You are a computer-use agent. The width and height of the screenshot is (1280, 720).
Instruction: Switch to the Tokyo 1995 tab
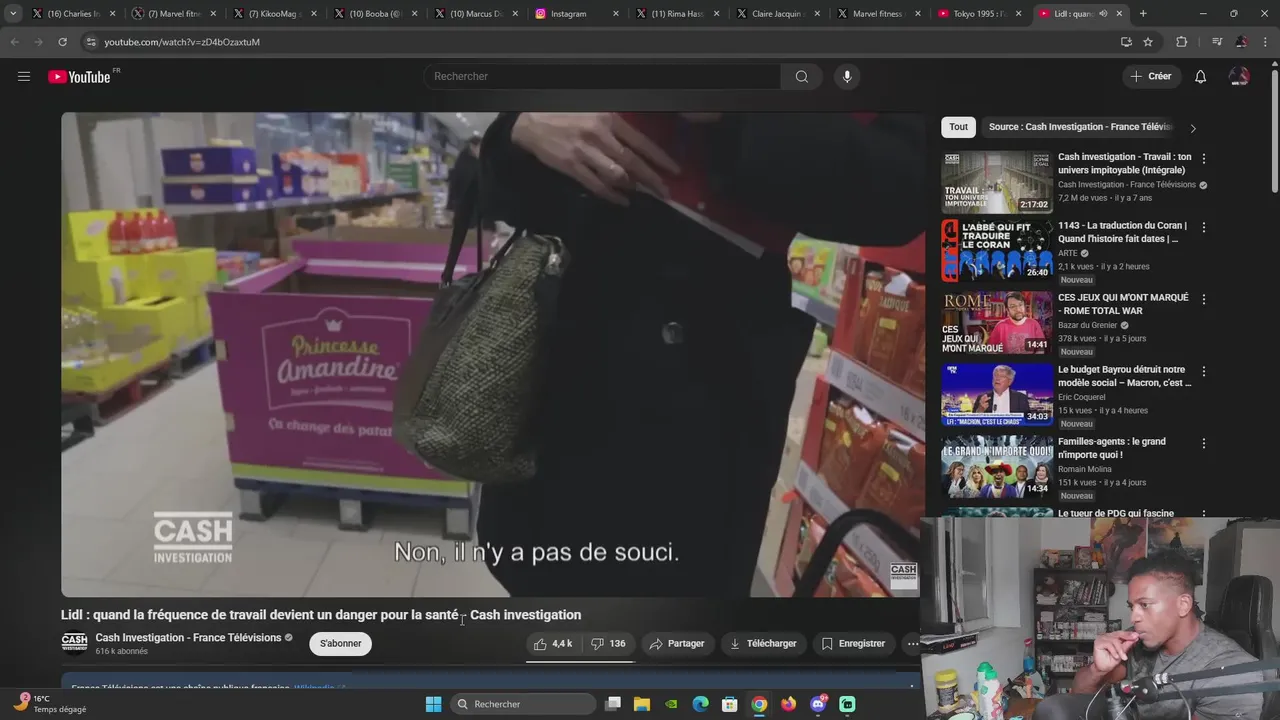click(979, 14)
